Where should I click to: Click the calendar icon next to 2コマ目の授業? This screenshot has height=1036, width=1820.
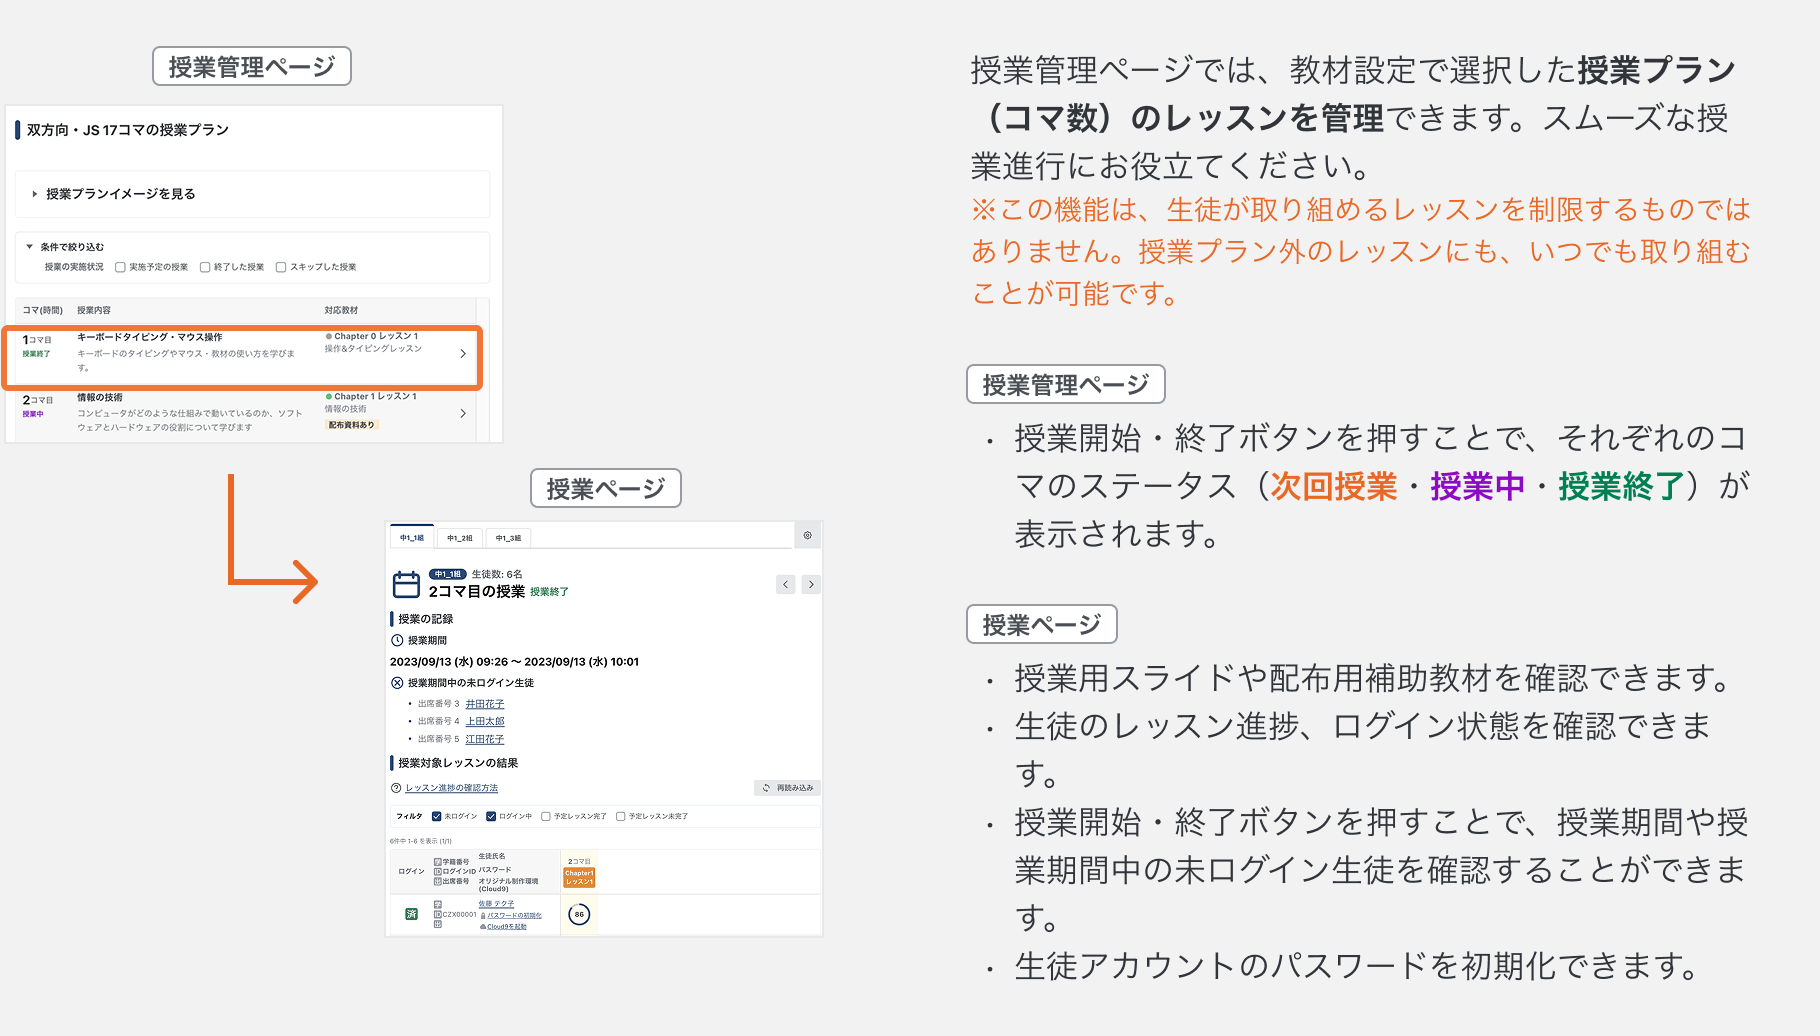pyautogui.click(x=408, y=585)
